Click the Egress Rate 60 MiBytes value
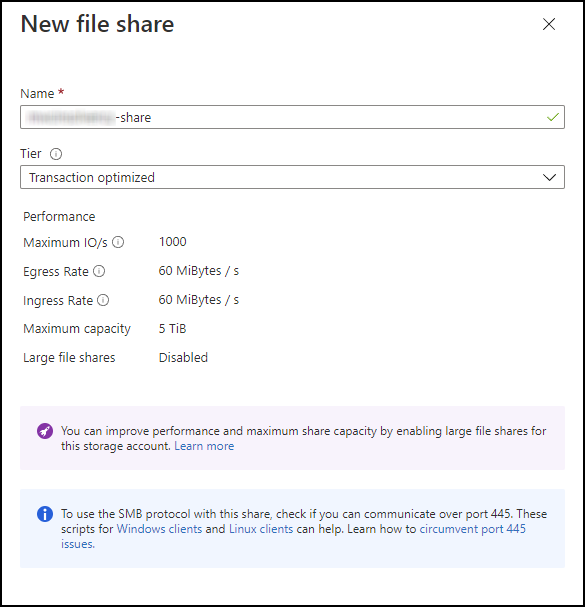 199,271
